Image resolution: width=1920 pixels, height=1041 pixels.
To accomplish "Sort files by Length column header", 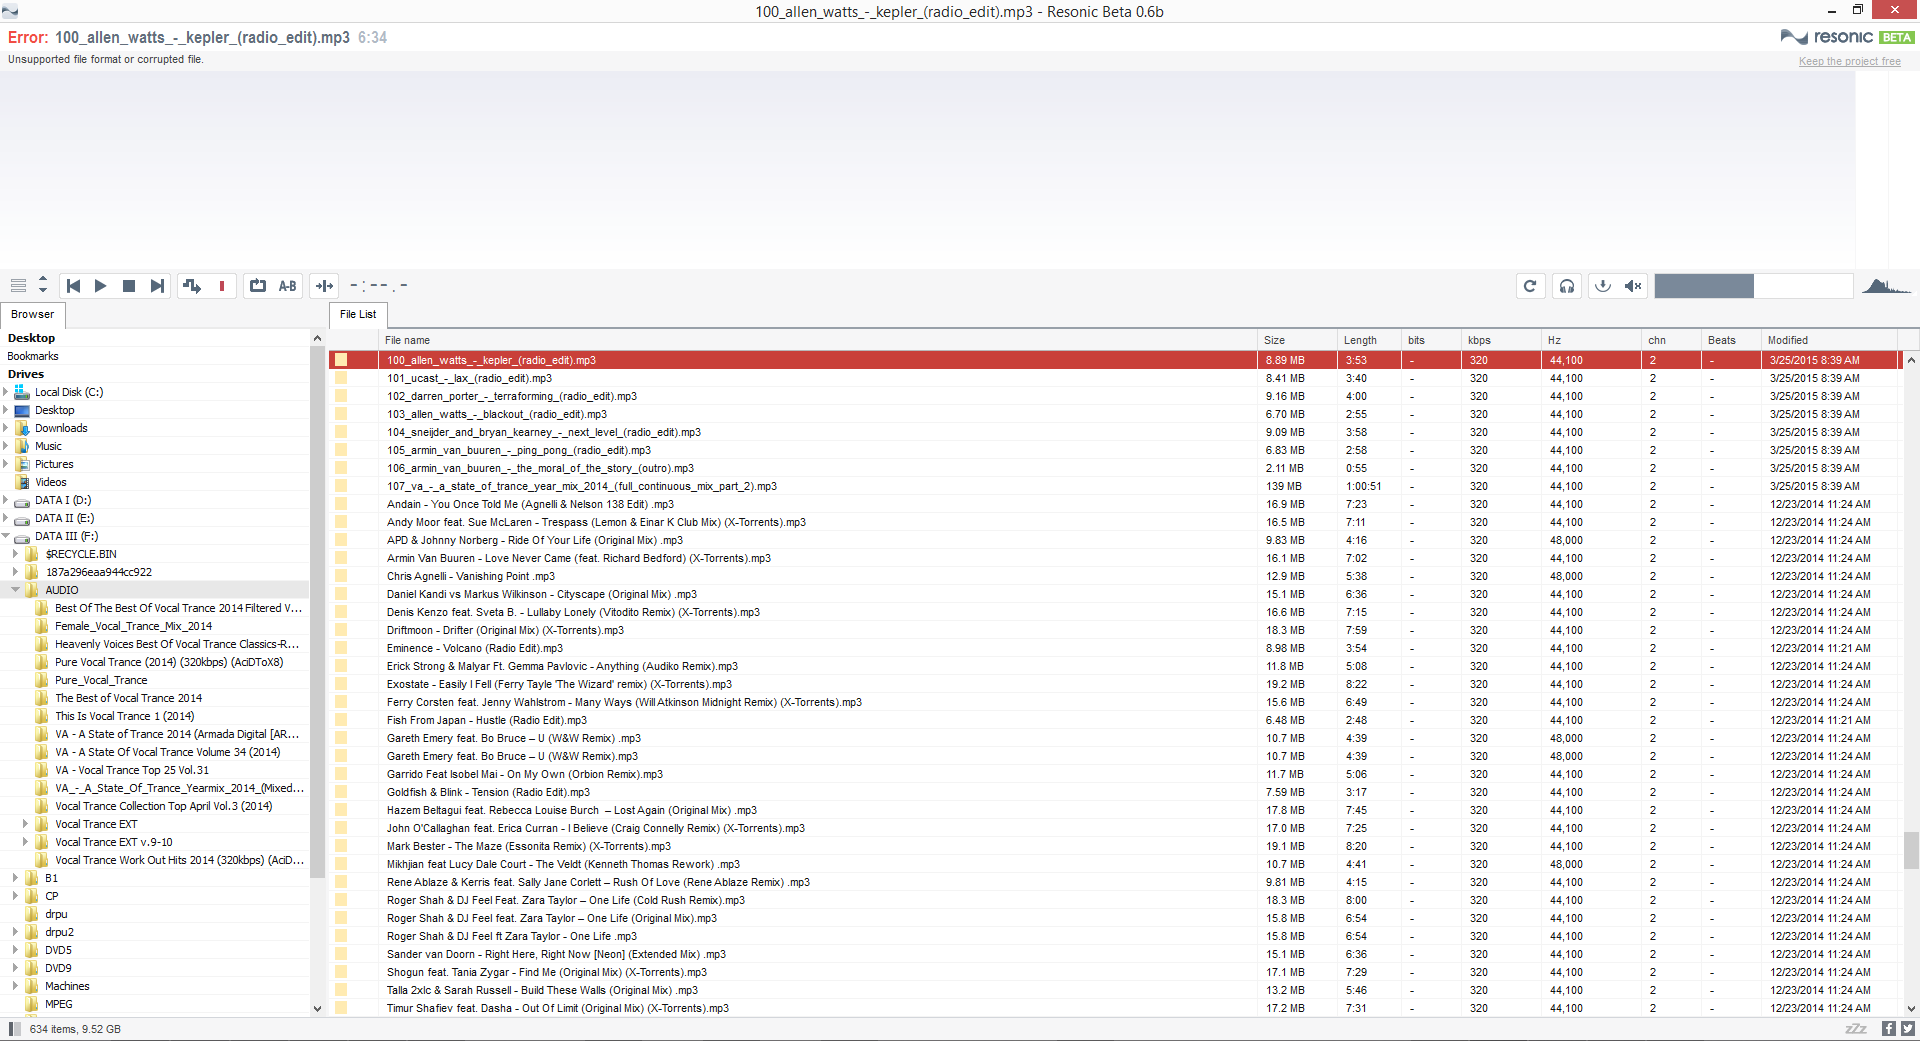I will (1360, 340).
